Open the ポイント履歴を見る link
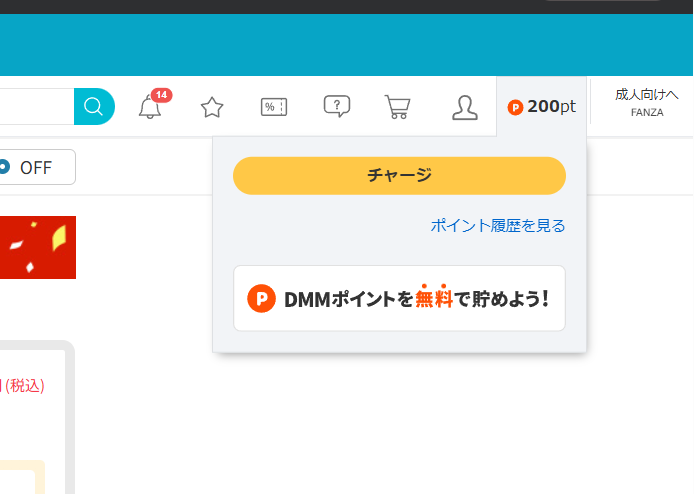The width and height of the screenshot is (694, 494). click(497, 226)
